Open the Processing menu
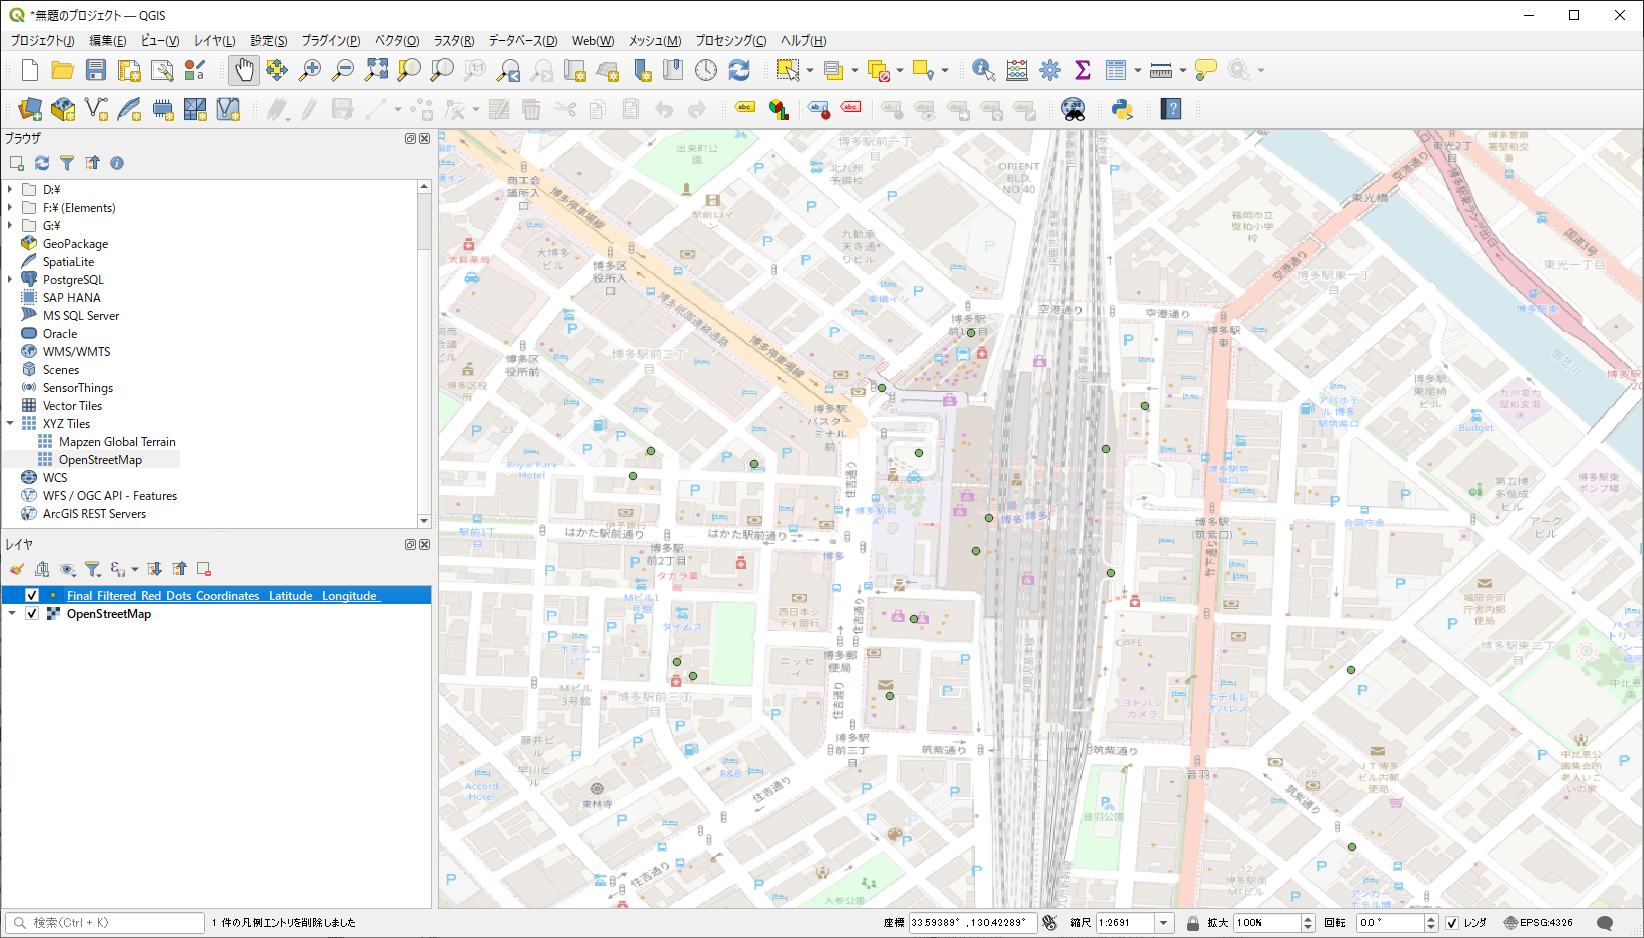1644x938 pixels. click(730, 41)
